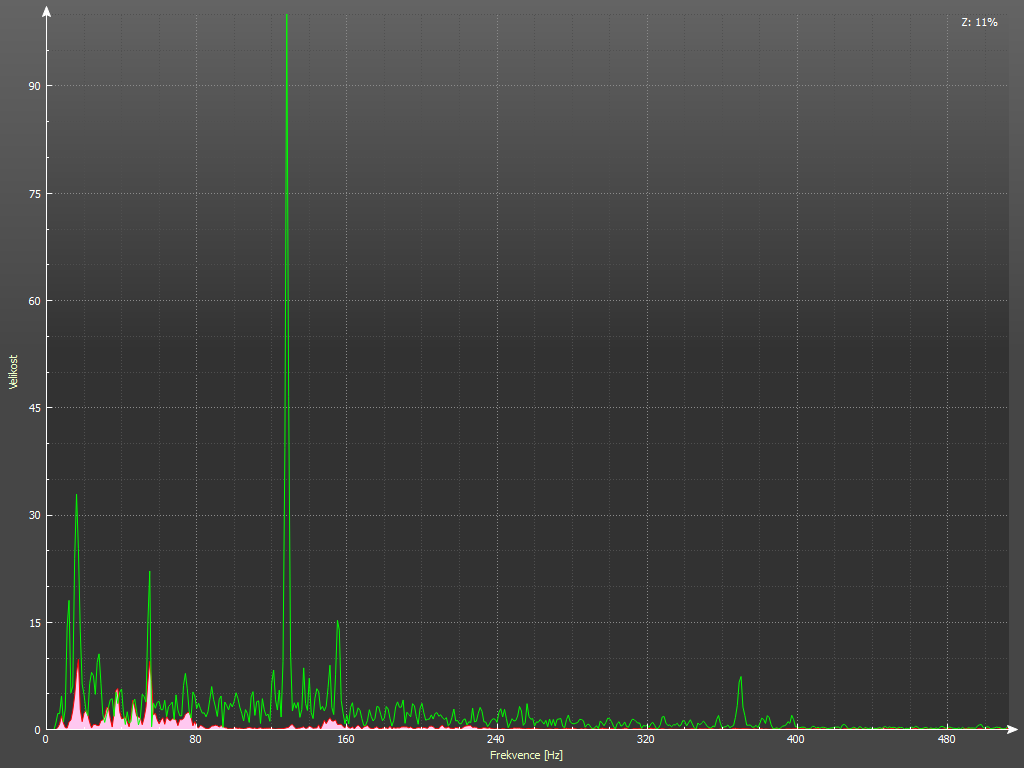Viewport: 1024px width, 768px height.
Task: Click the green peak reaching about 33
Action: [x=76, y=497]
